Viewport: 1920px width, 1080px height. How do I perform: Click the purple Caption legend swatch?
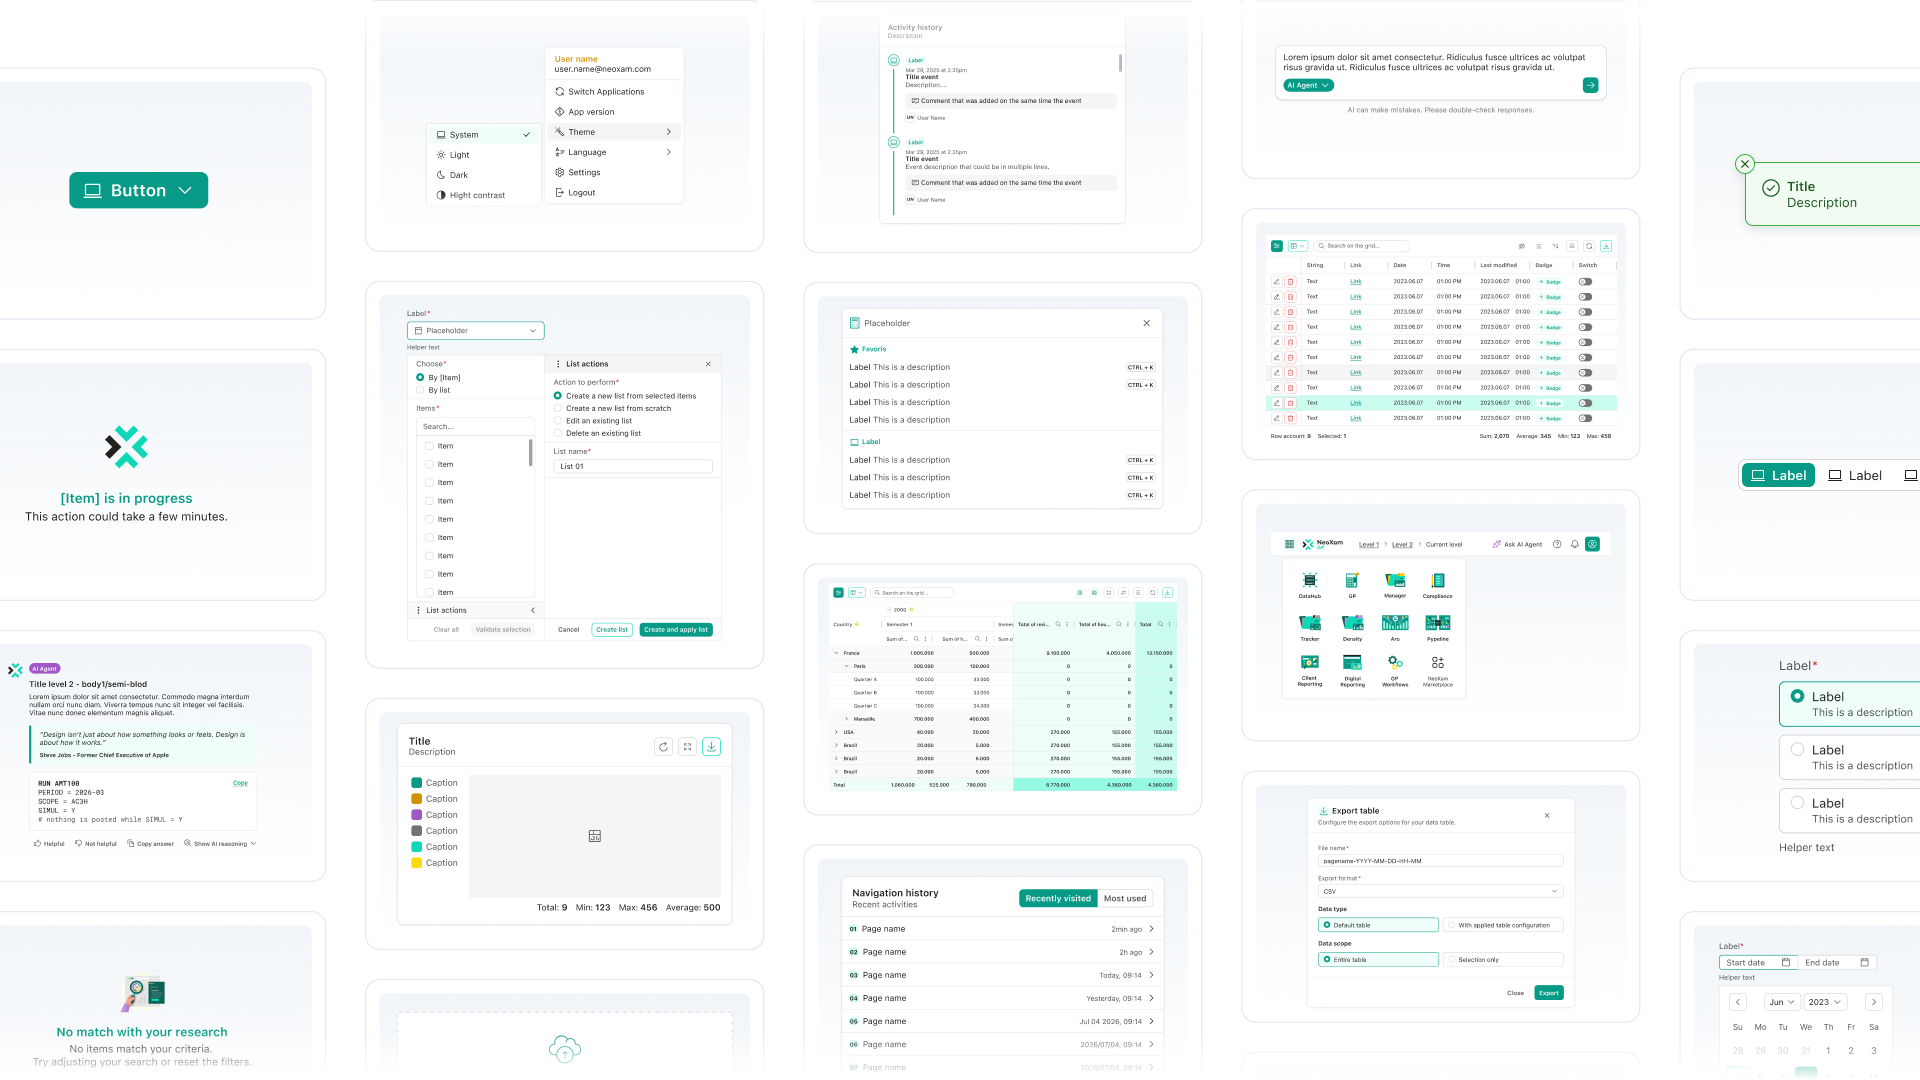416,815
